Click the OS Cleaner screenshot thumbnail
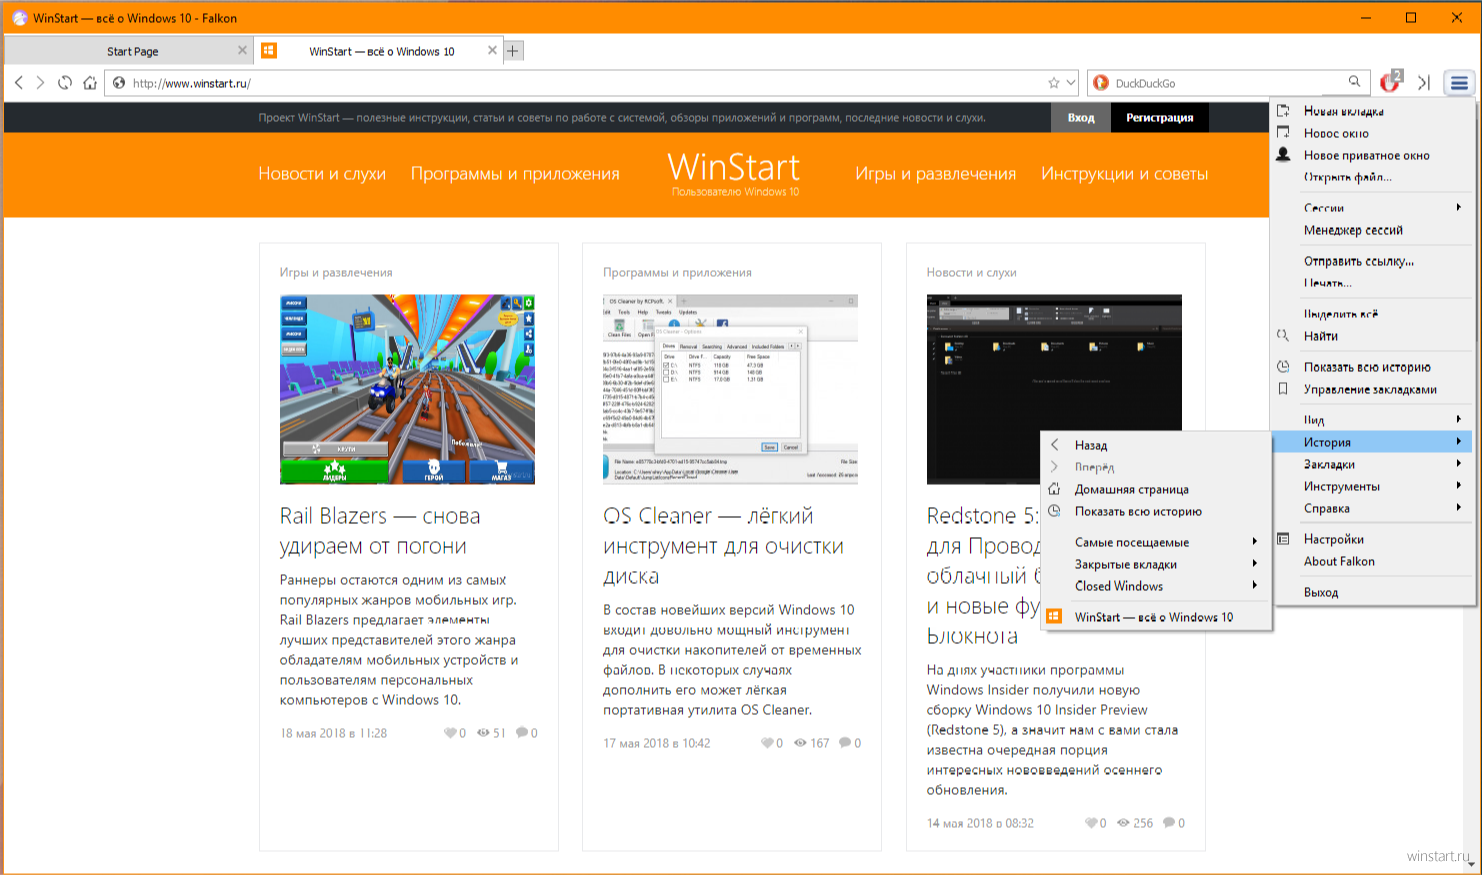 [x=730, y=389]
